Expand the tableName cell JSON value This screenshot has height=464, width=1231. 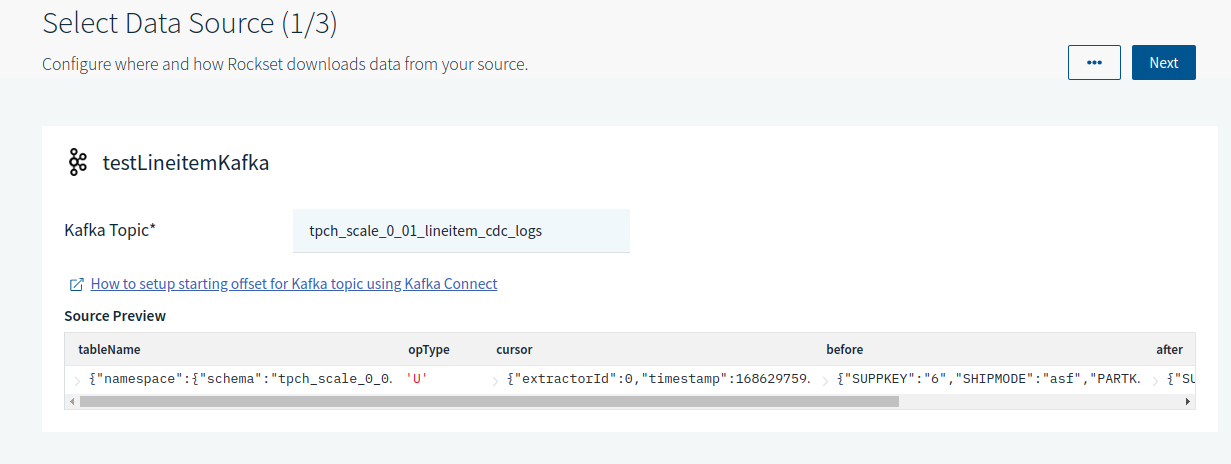point(76,380)
